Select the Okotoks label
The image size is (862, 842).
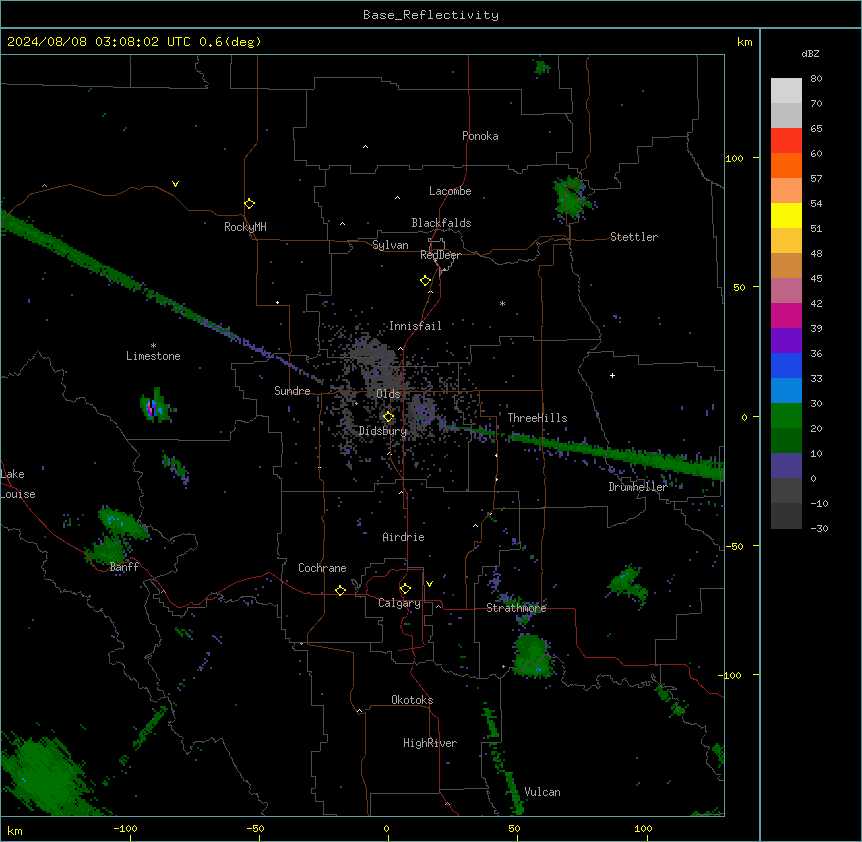coord(412,700)
